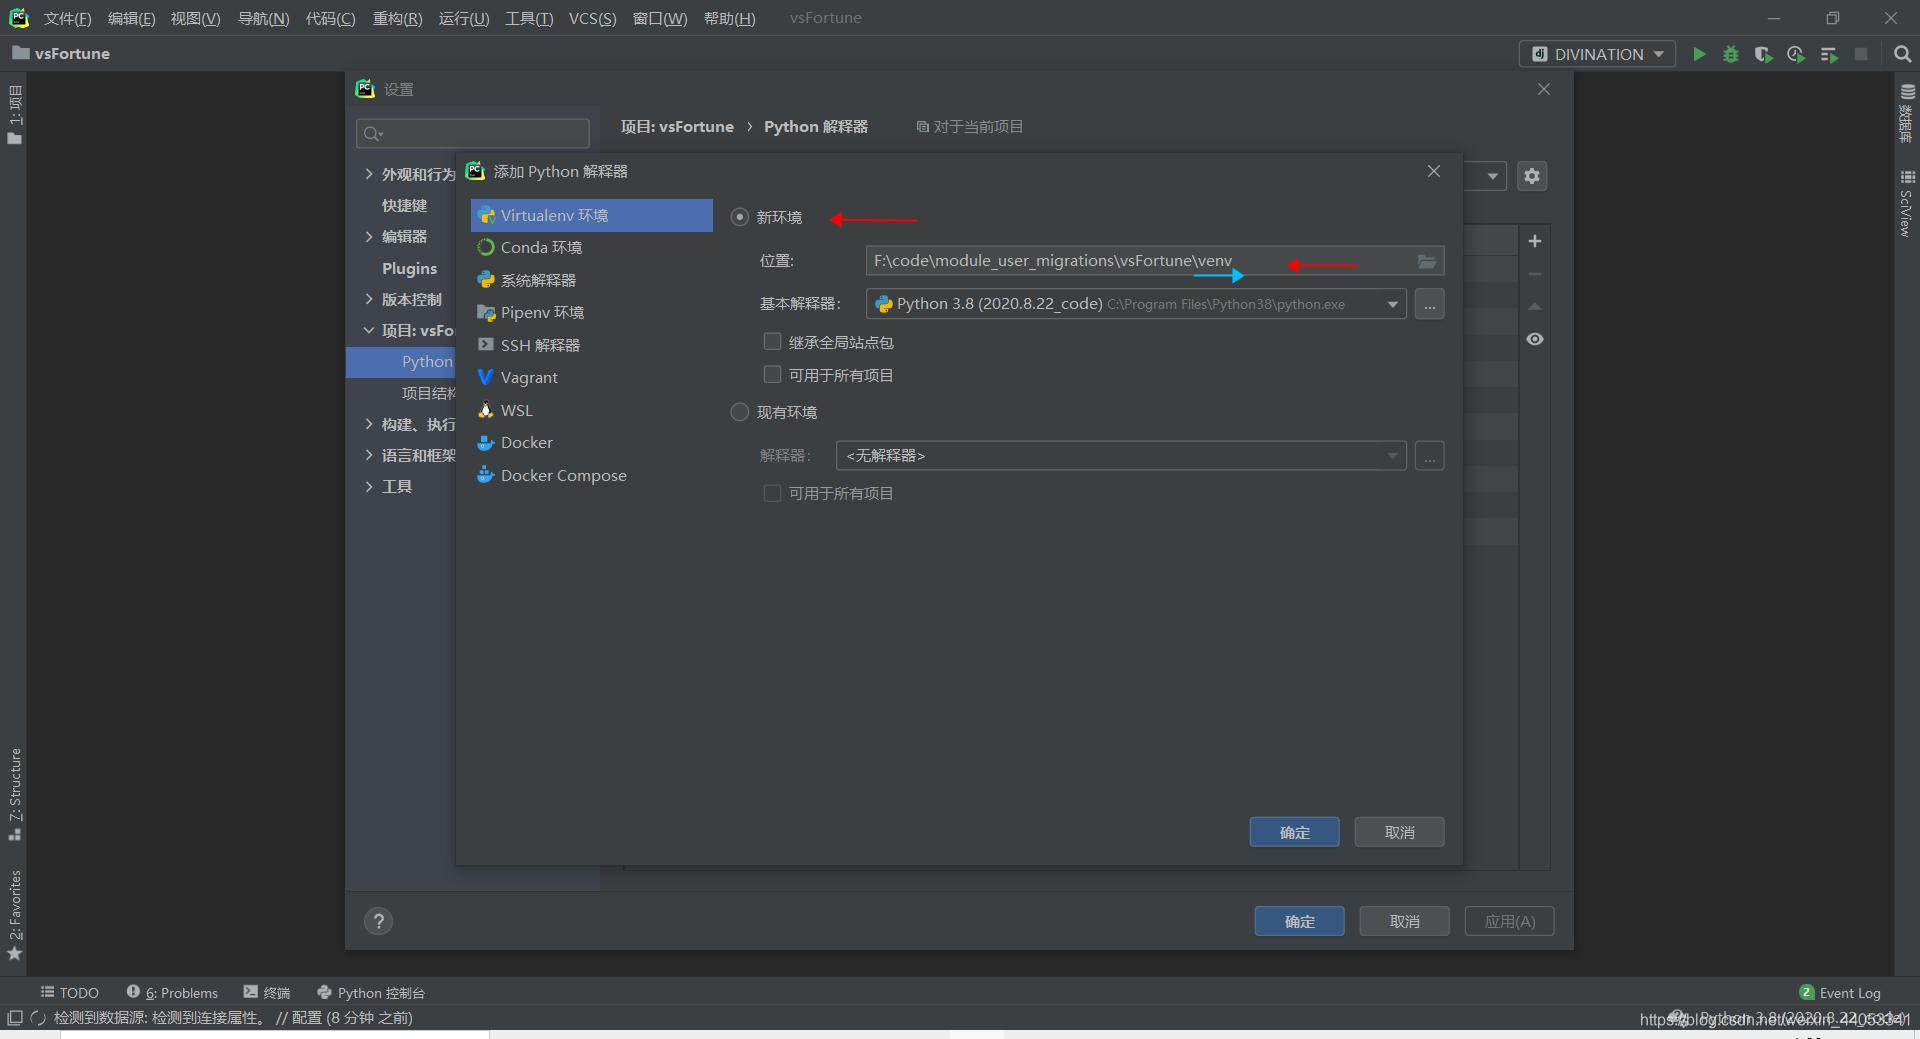Open DIVINATION run configuration dropdown

click(1597, 54)
